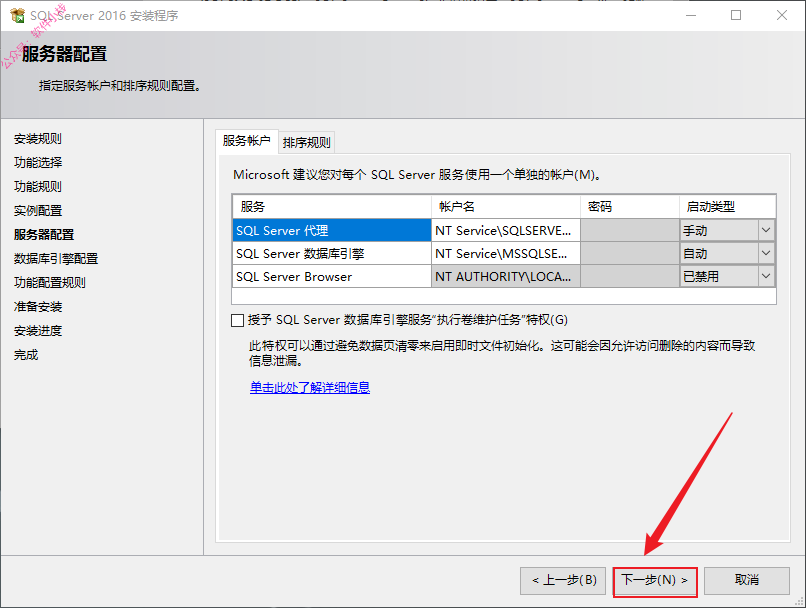Click the 密码 column header

(x=630, y=207)
